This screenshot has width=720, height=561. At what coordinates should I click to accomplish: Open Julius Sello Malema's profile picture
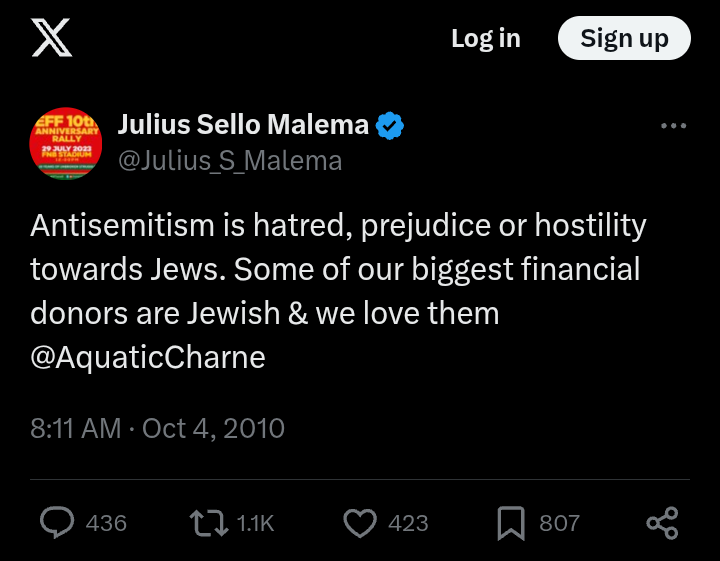(66, 142)
